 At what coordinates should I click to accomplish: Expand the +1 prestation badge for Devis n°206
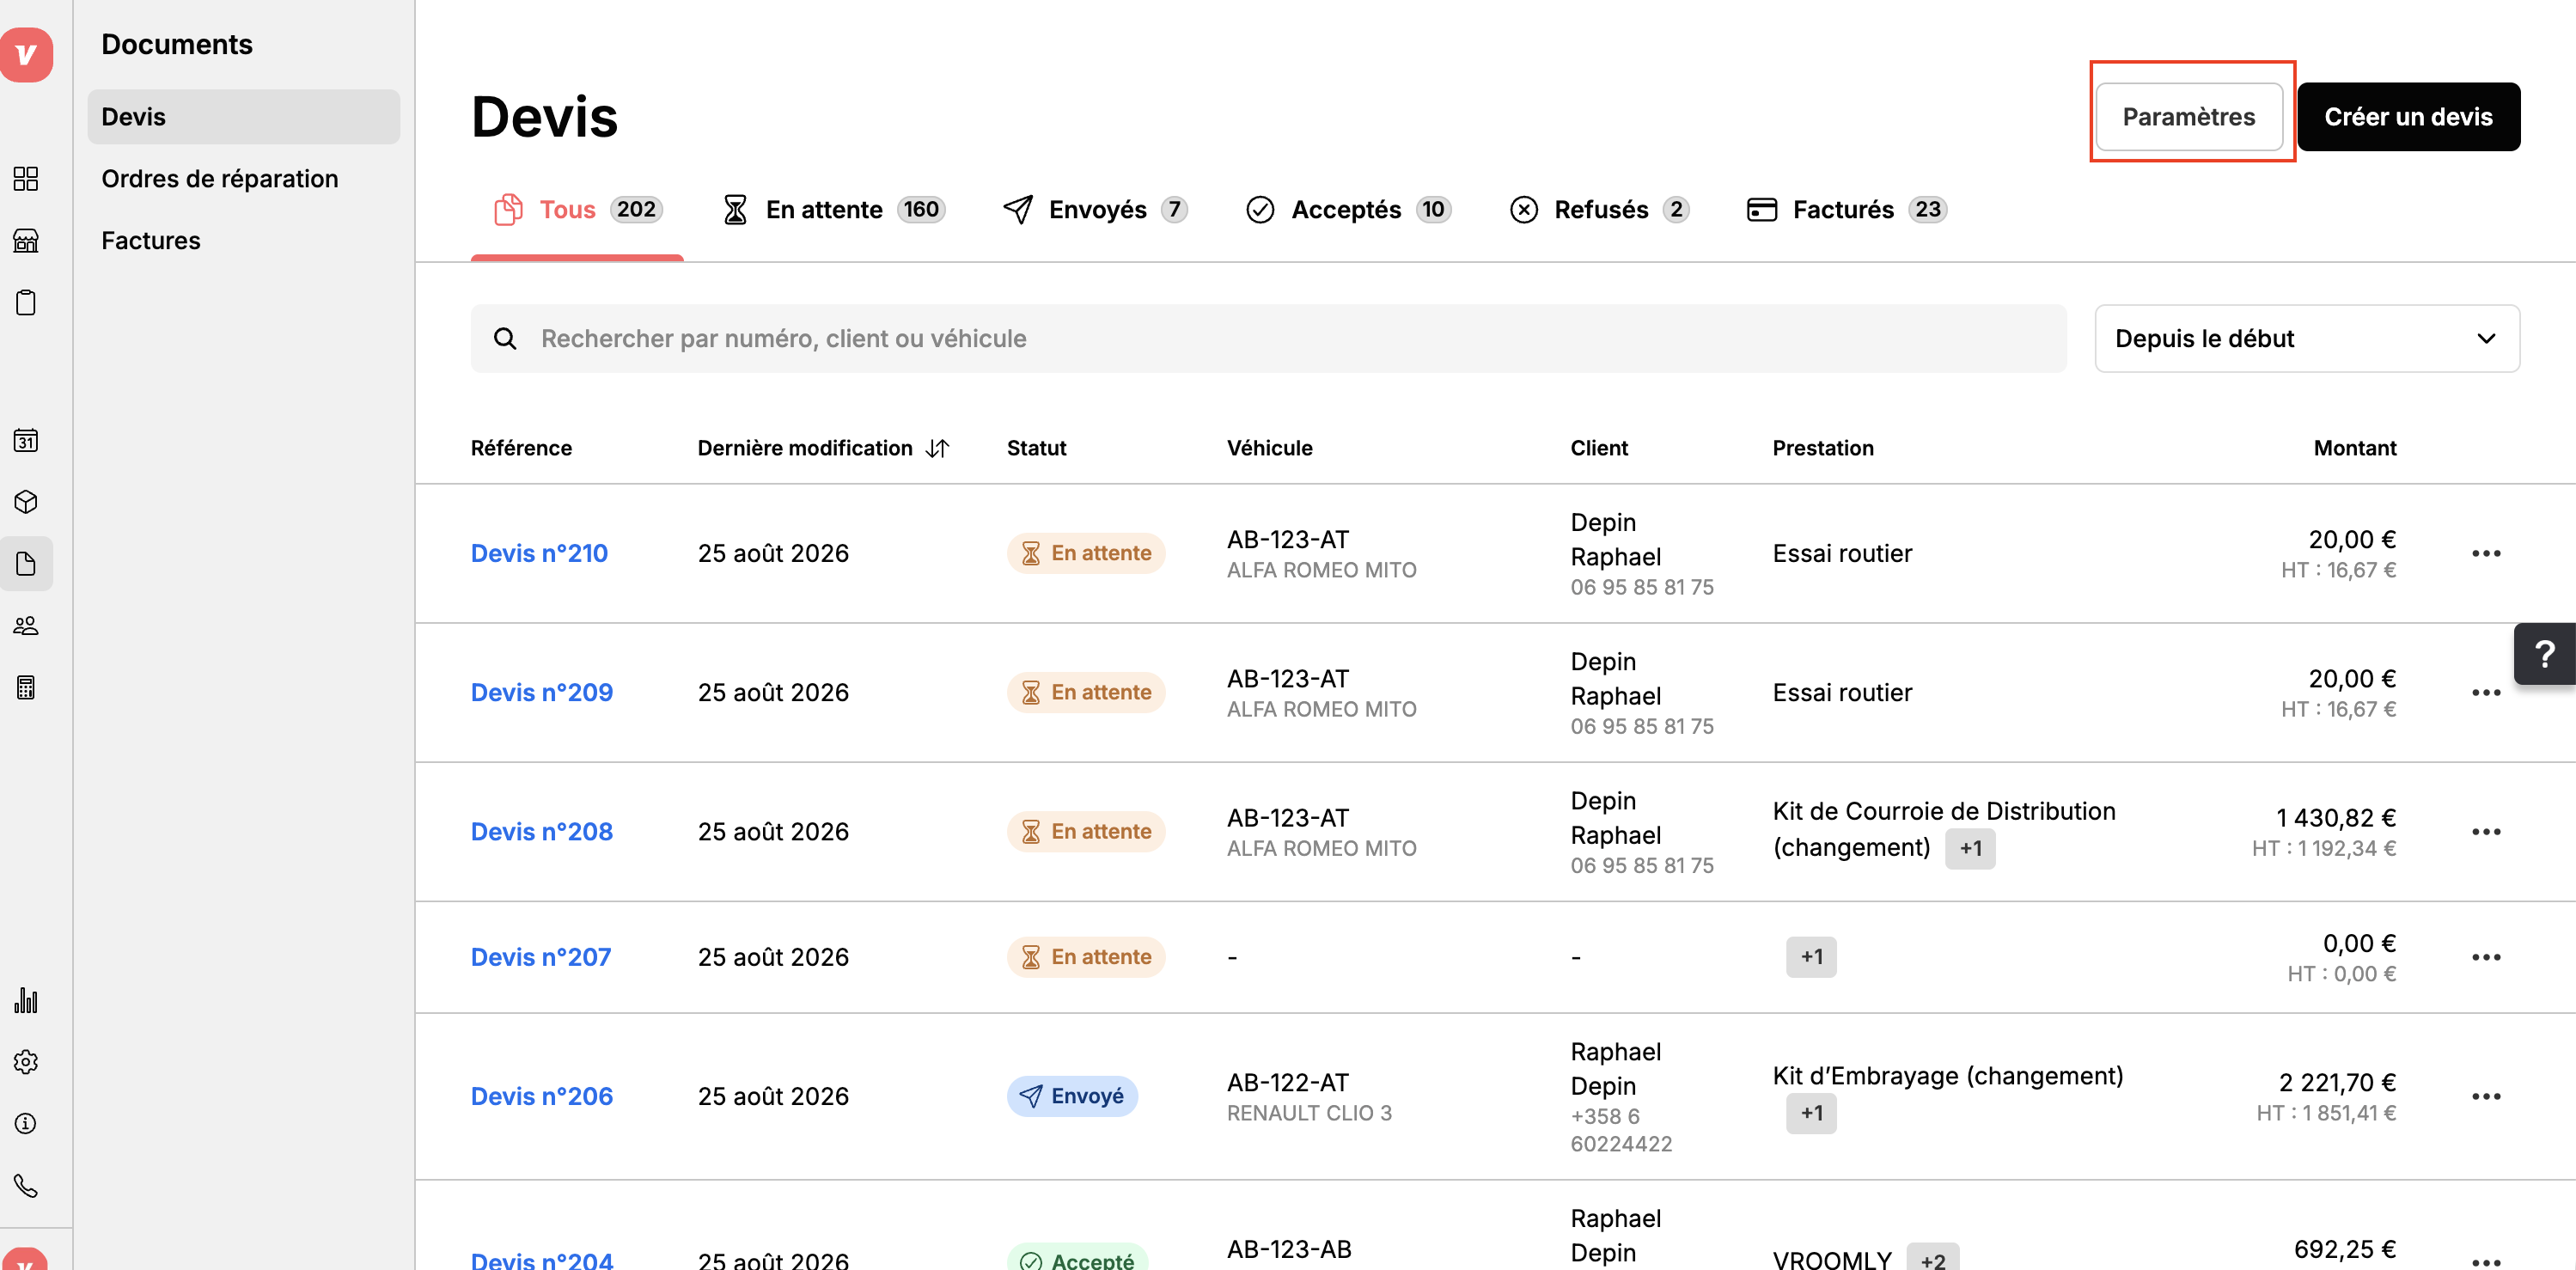1811,1113
